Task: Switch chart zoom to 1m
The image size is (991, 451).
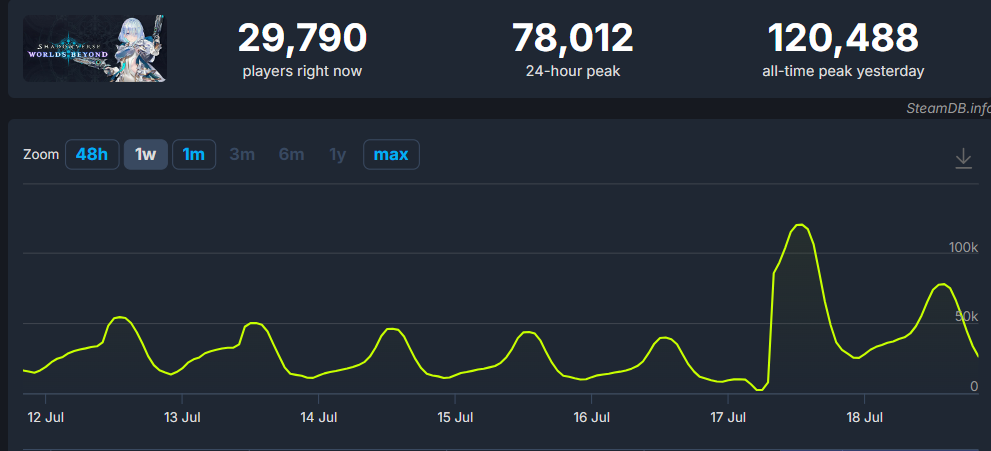Action: tap(194, 155)
